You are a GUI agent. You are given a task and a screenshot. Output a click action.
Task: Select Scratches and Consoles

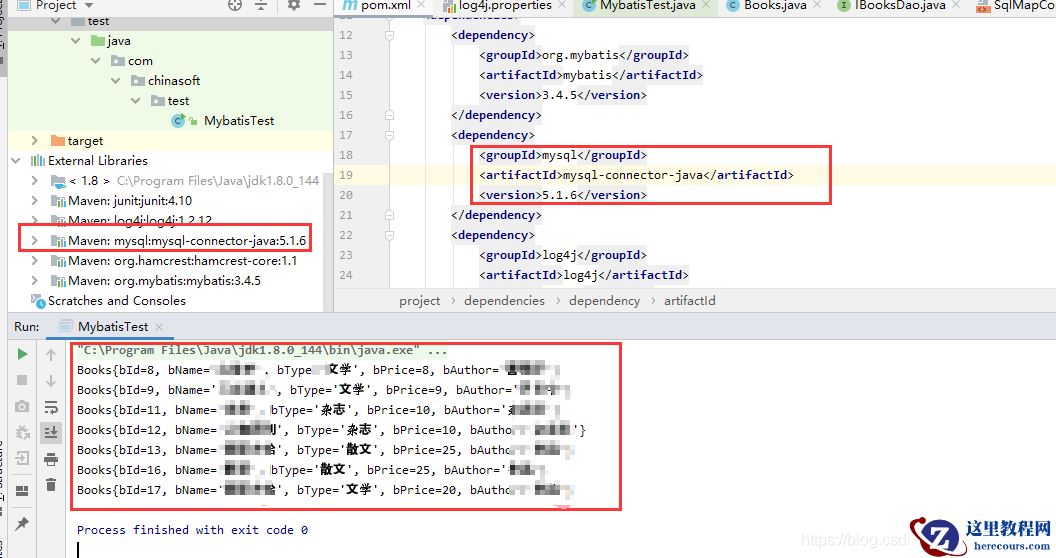pyautogui.click(x=117, y=301)
